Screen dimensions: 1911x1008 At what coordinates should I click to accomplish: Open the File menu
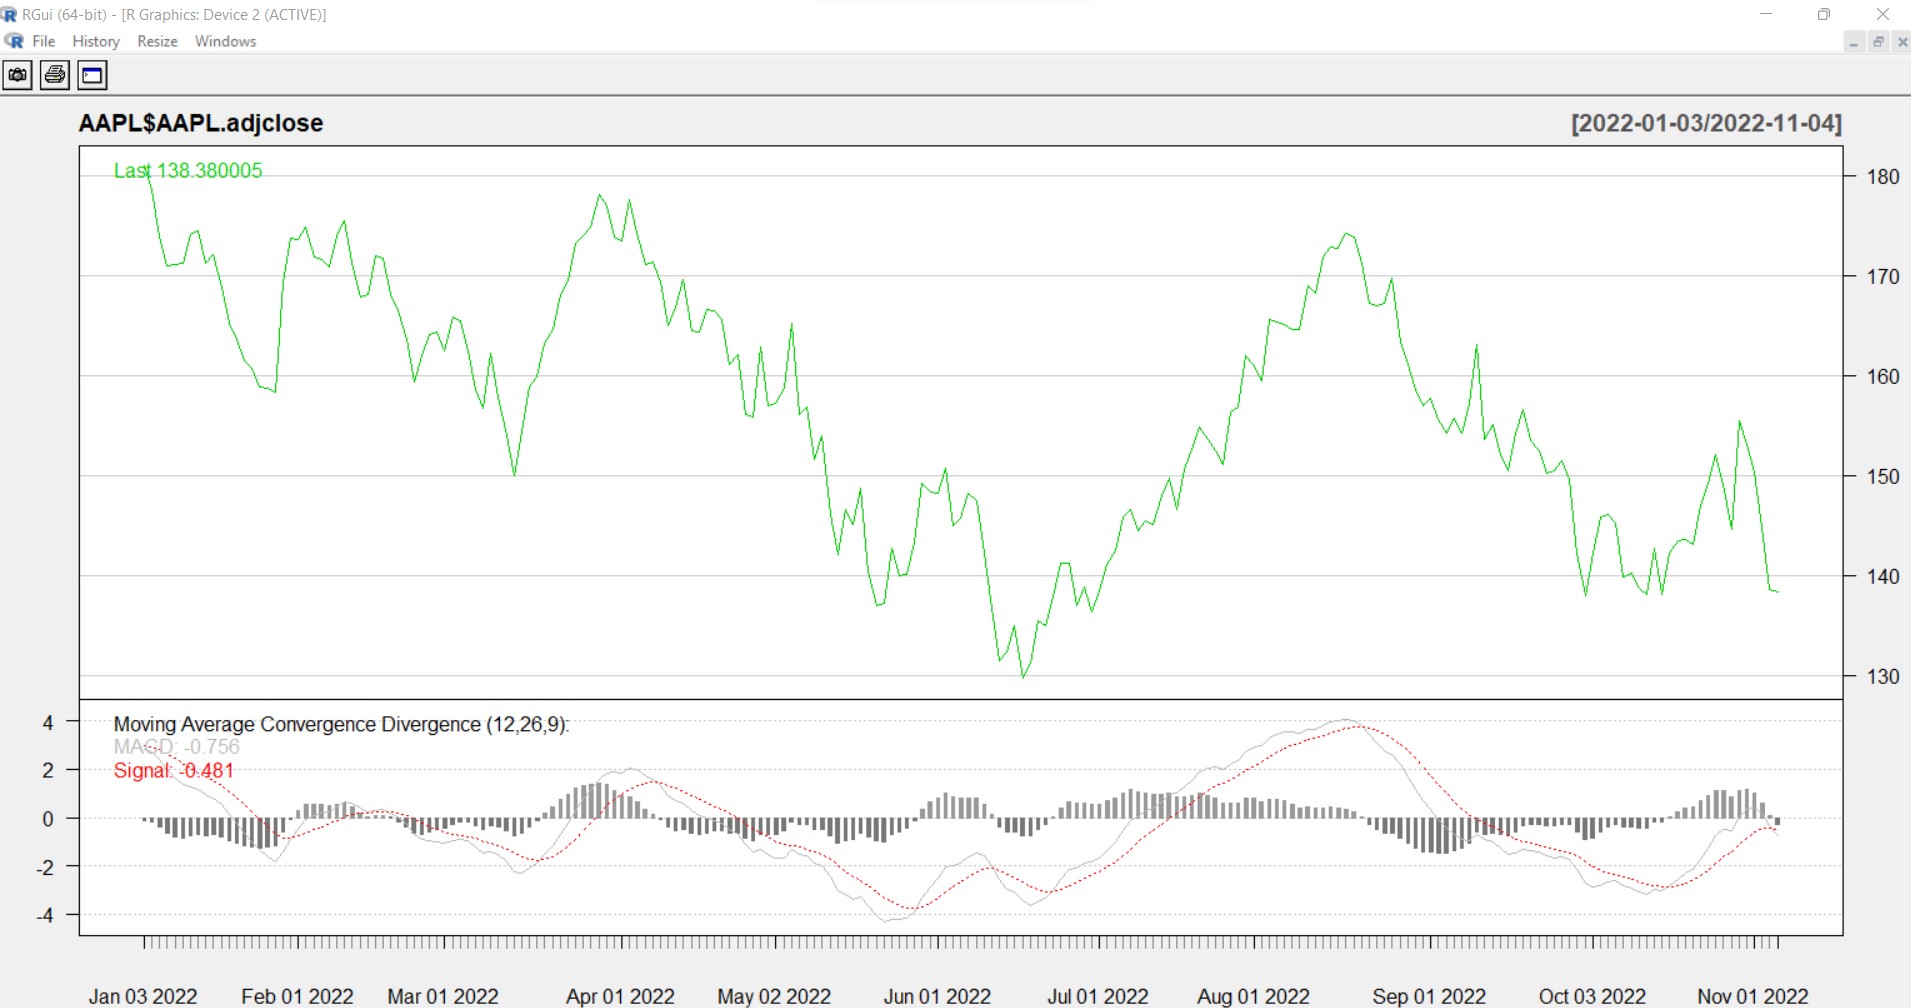pyautogui.click(x=43, y=41)
